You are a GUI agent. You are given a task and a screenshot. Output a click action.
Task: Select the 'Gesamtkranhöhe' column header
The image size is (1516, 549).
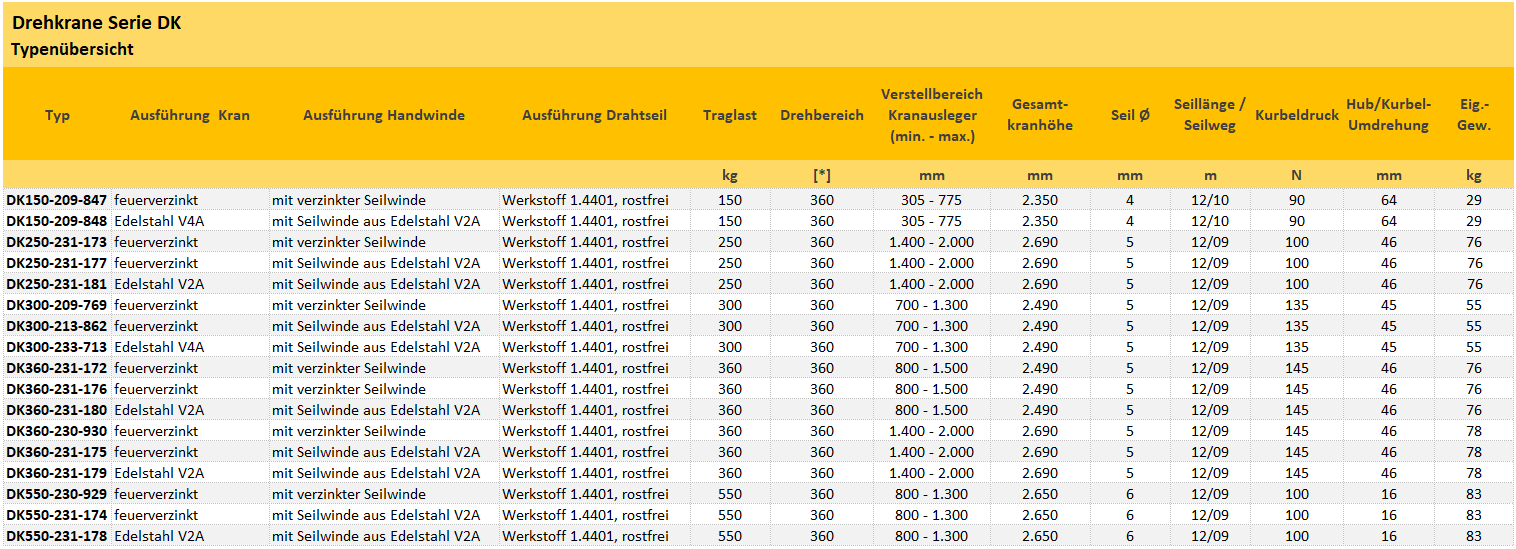pyautogui.click(x=1042, y=115)
